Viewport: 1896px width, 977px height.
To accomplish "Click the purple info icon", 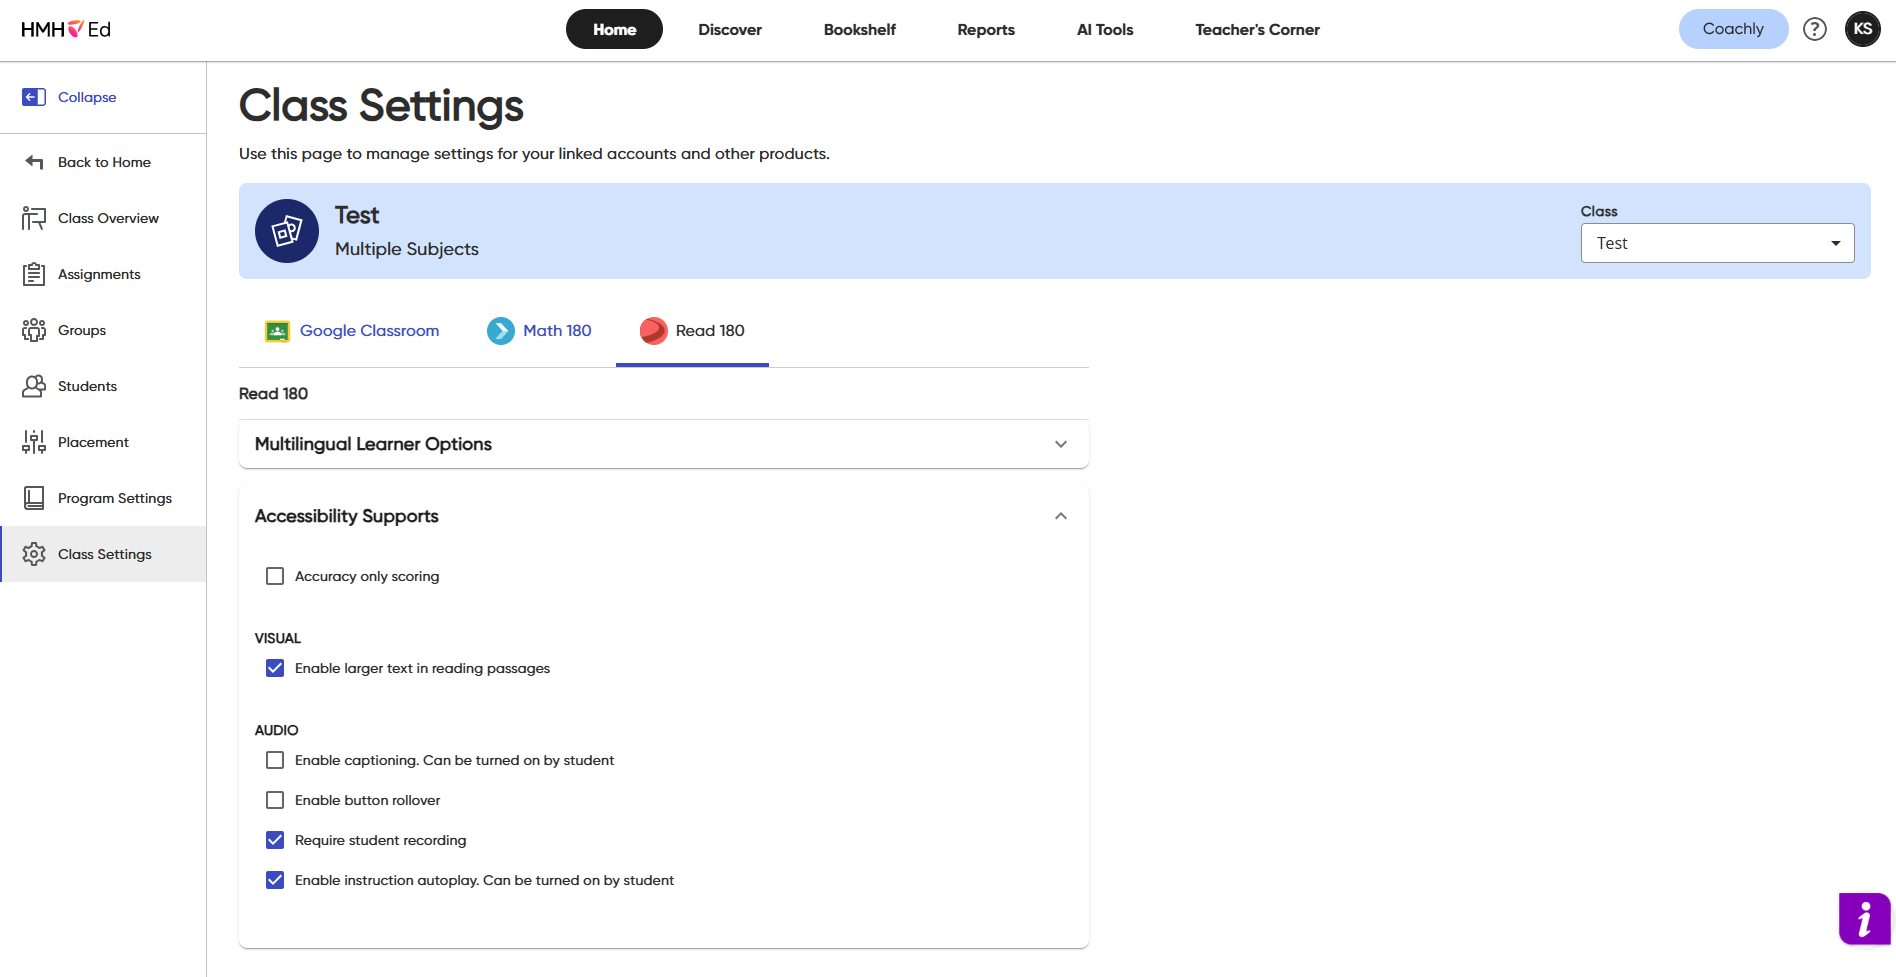I will tap(1865, 919).
